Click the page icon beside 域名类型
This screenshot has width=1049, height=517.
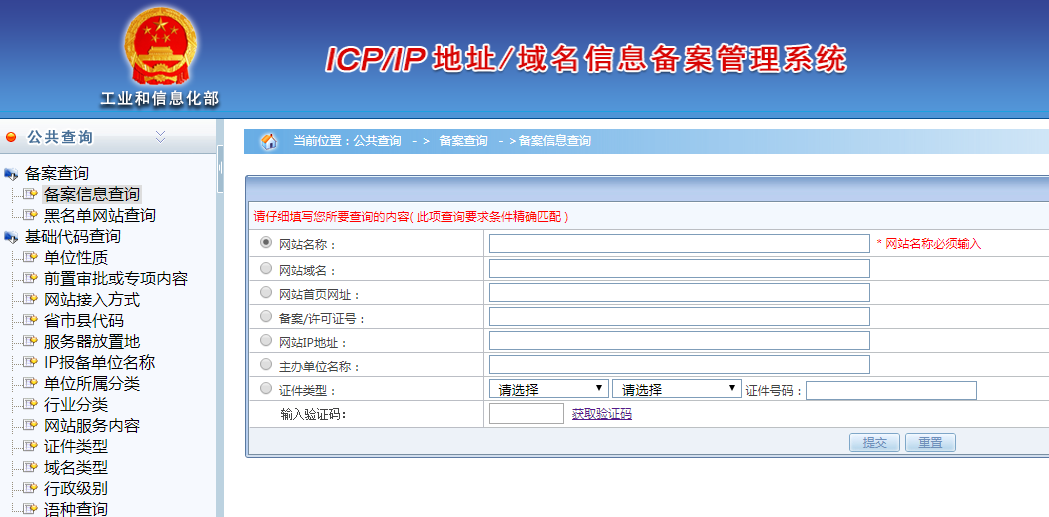point(30,467)
